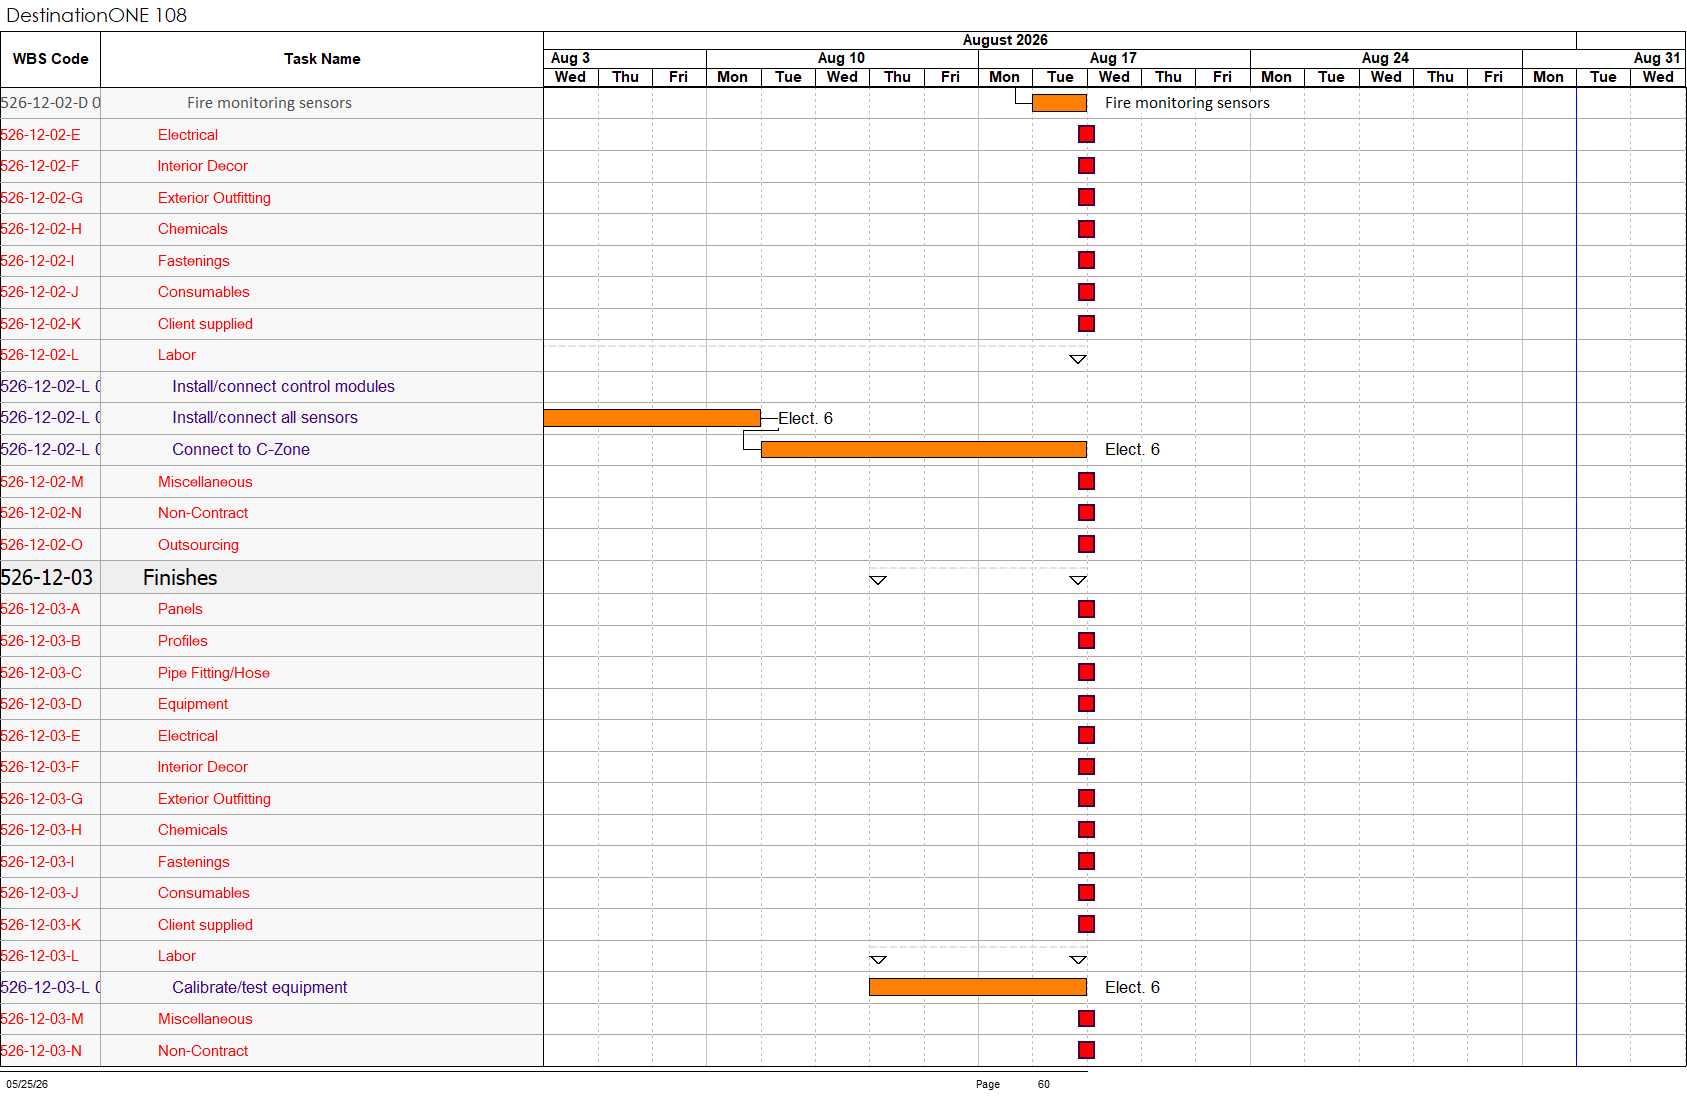Screen dimensions: 1687x1097
Task: Click the red milestone for Non-Contract 526-12-03-N
Action: [1086, 1050]
